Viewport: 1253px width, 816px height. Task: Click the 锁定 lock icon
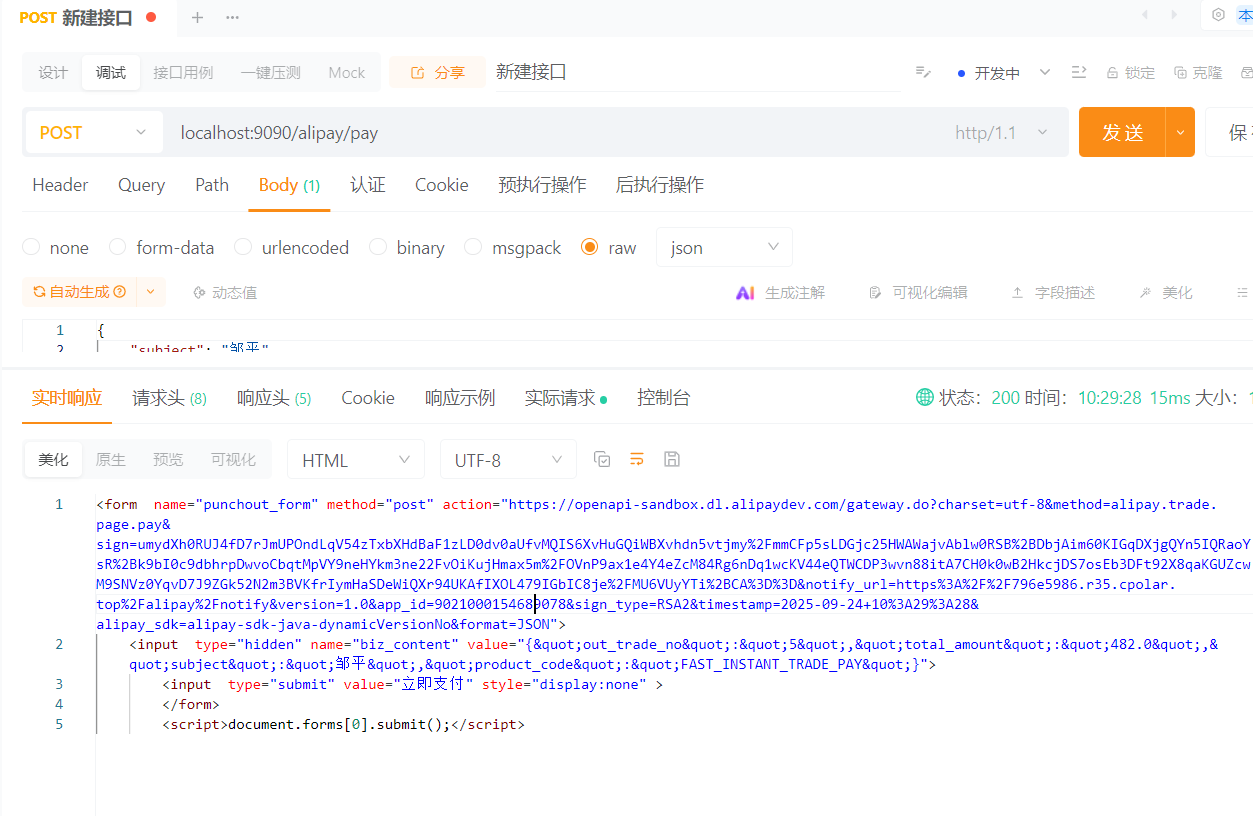click(1112, 73)
